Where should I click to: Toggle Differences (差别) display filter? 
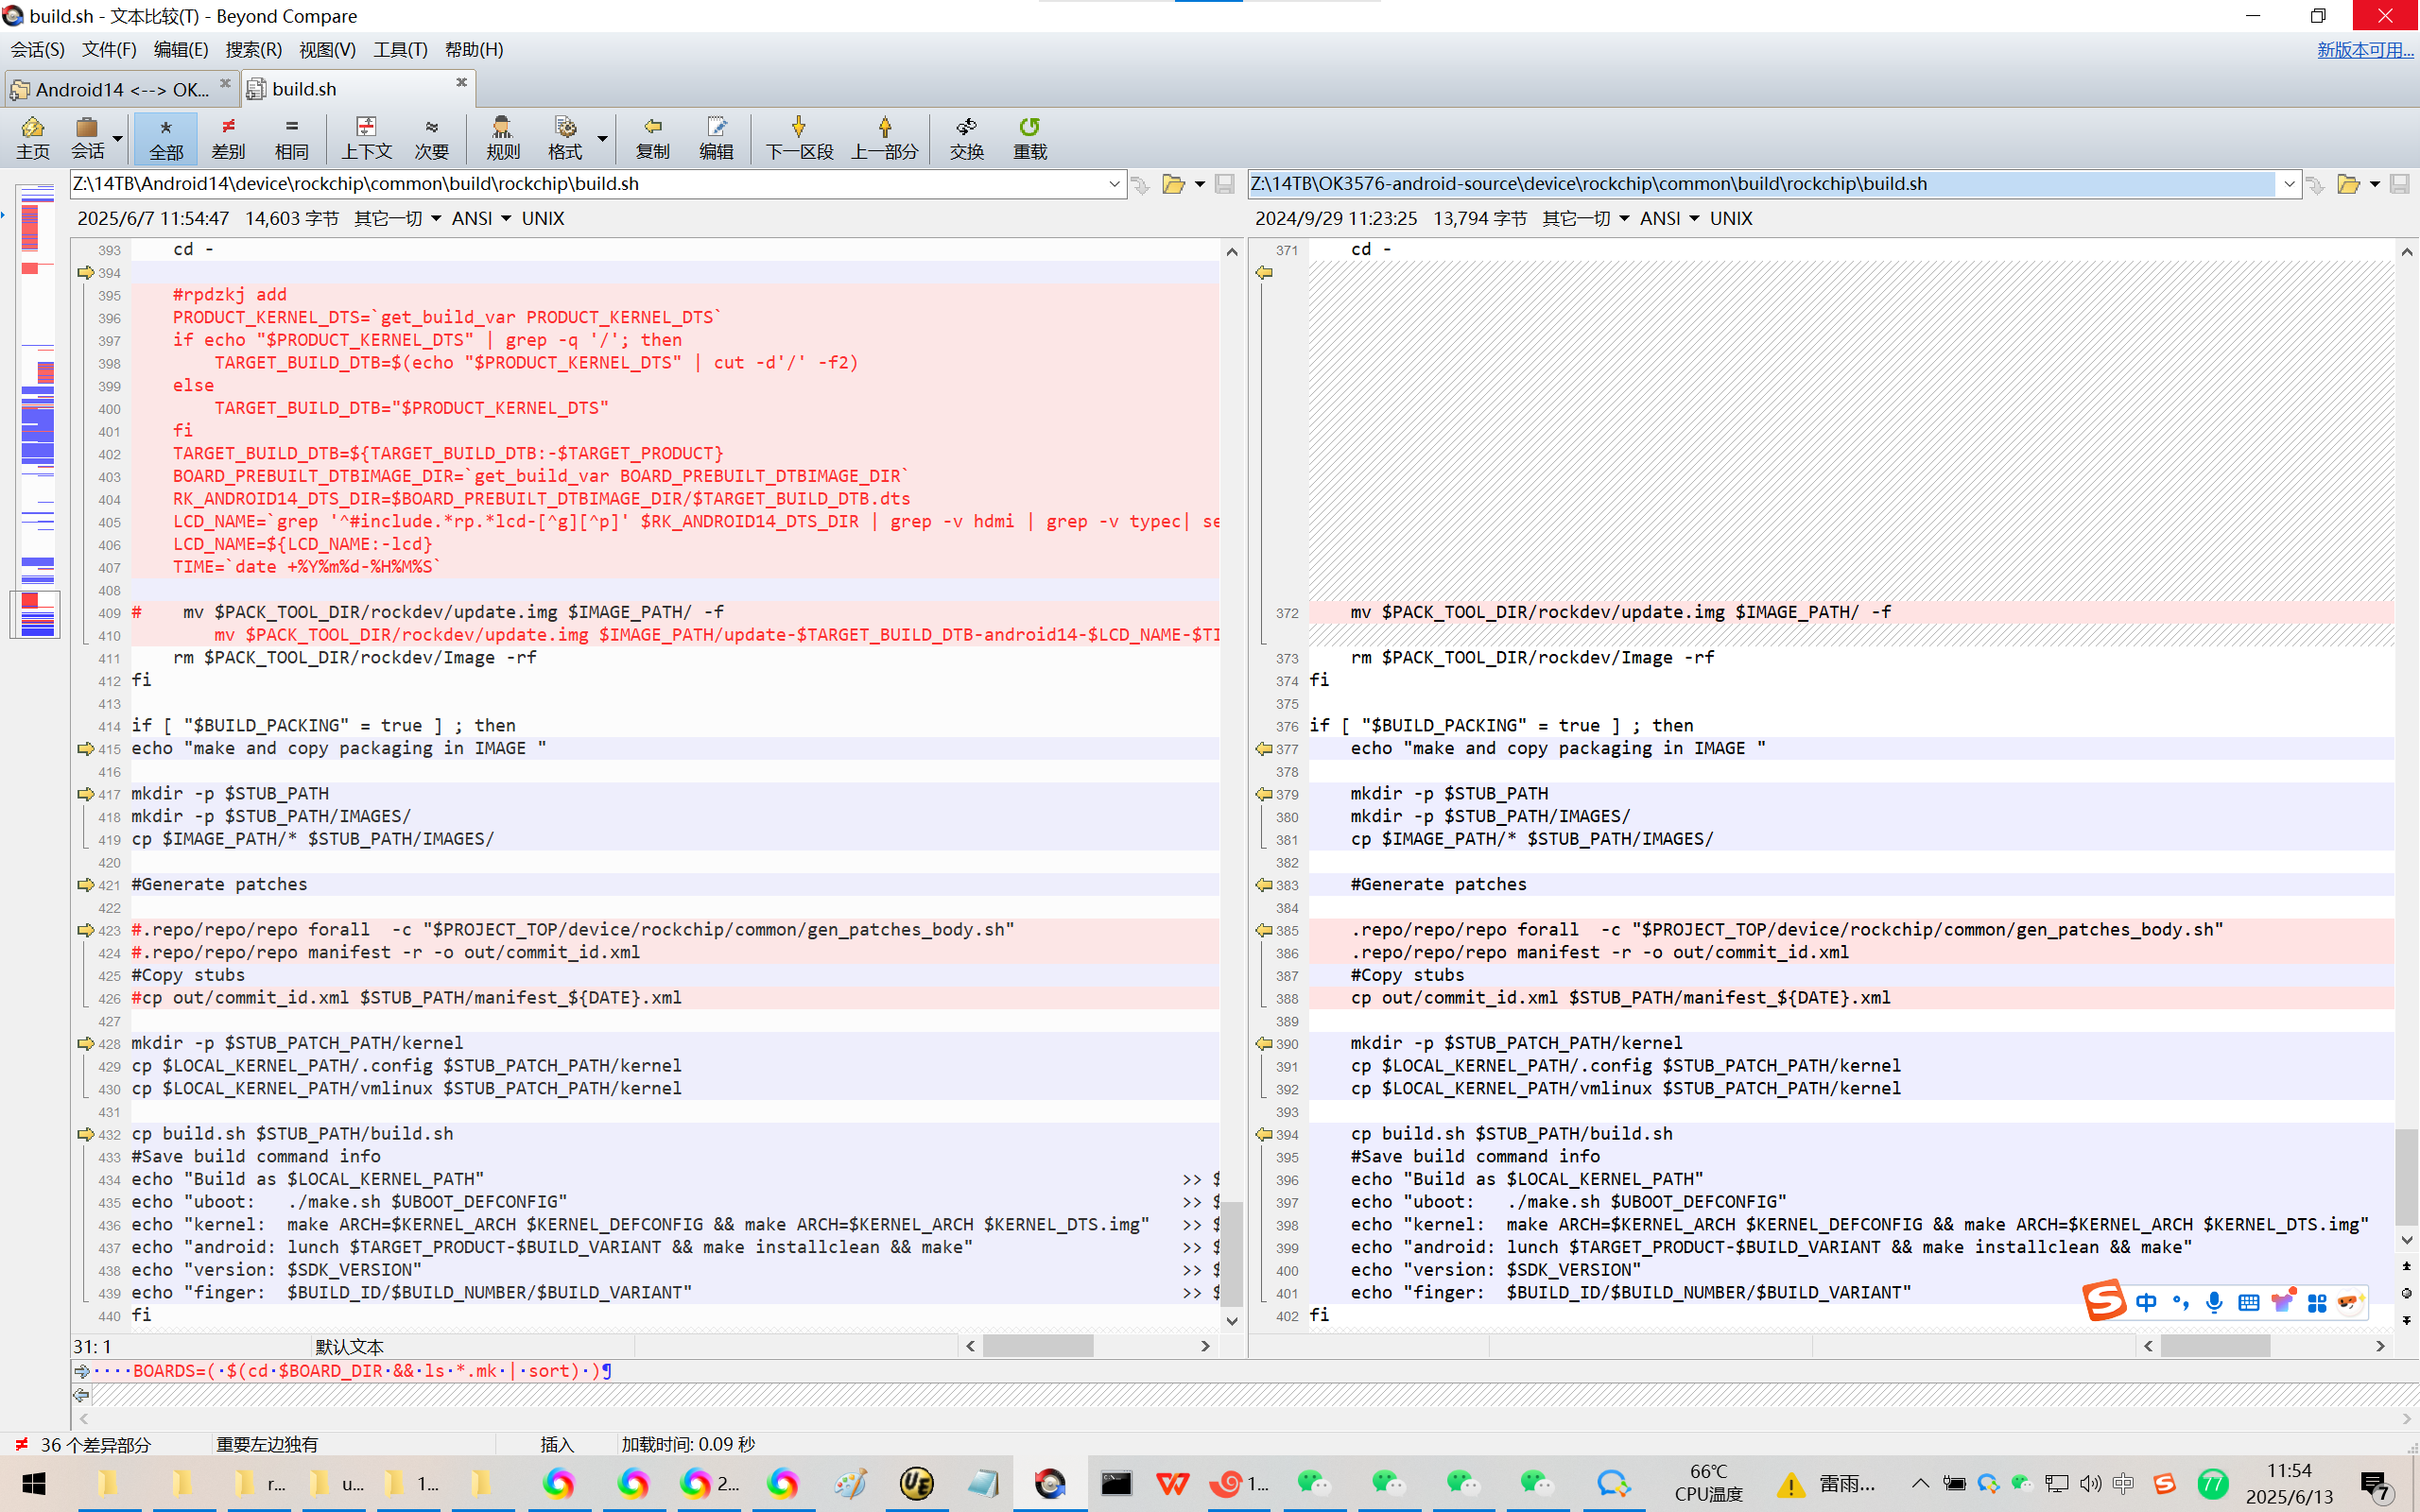(228, 137)
